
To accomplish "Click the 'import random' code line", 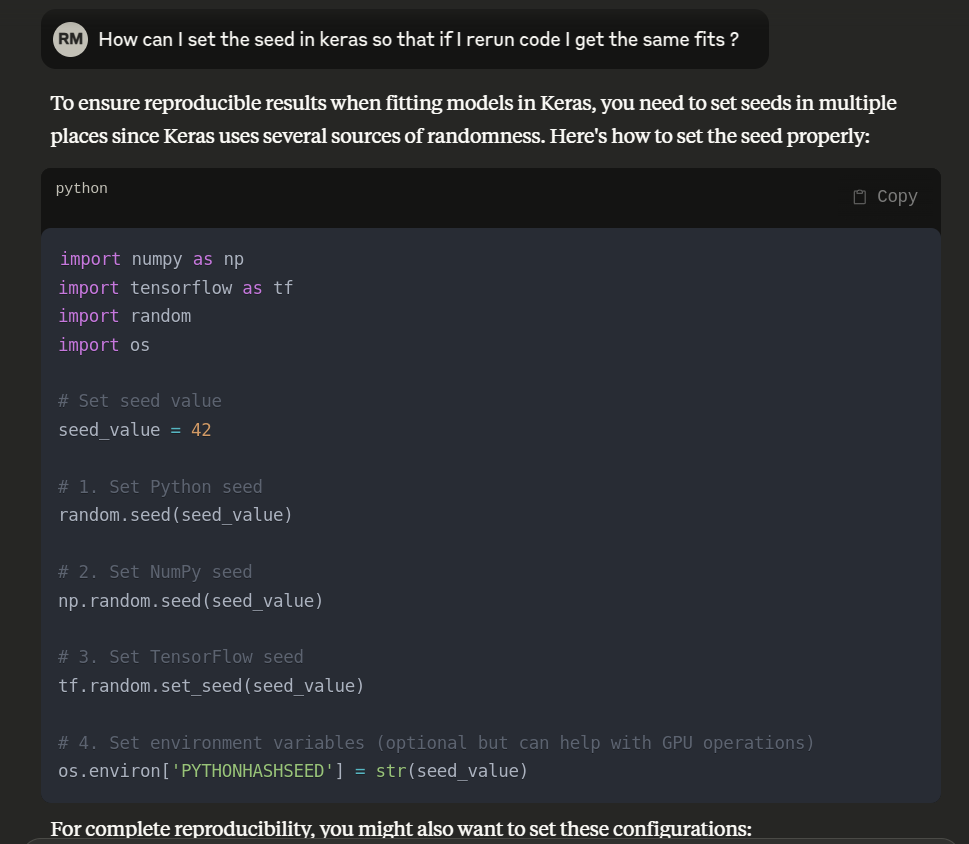I will [x=125, y=316].
